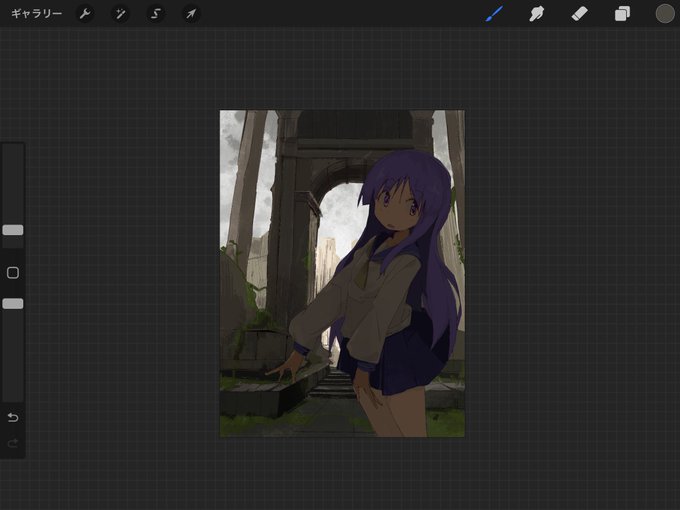680x510 pixels.
Task: Open the Selection S-shaped tool
Action: click(x=156, y=14)
